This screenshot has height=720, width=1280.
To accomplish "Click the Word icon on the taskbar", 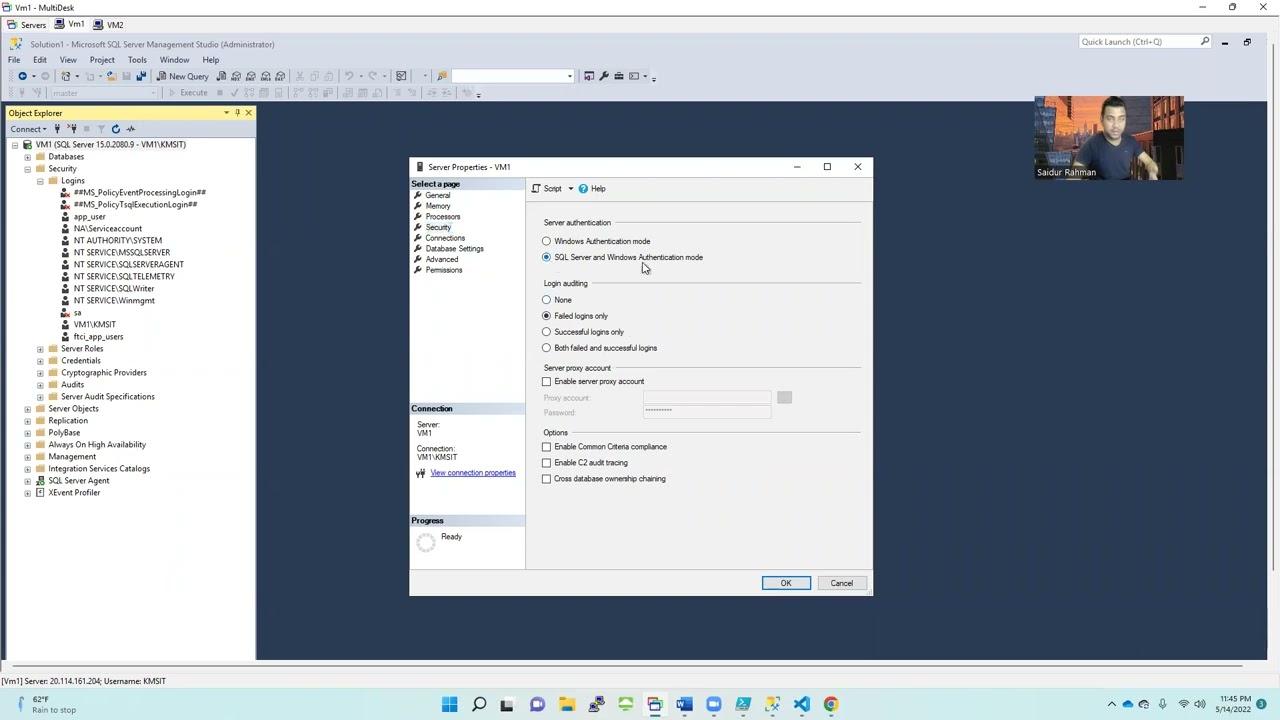I will click(684, 704).
